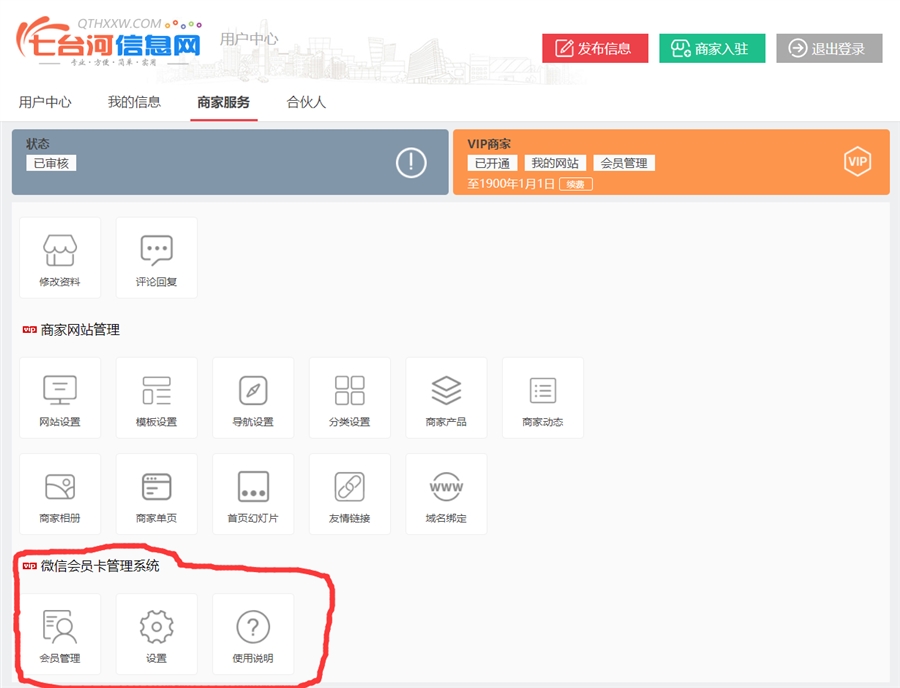This screenshot has height=688, width=900.
Task: Click the red 发布信息 button
Action: (x=595, y=48)
